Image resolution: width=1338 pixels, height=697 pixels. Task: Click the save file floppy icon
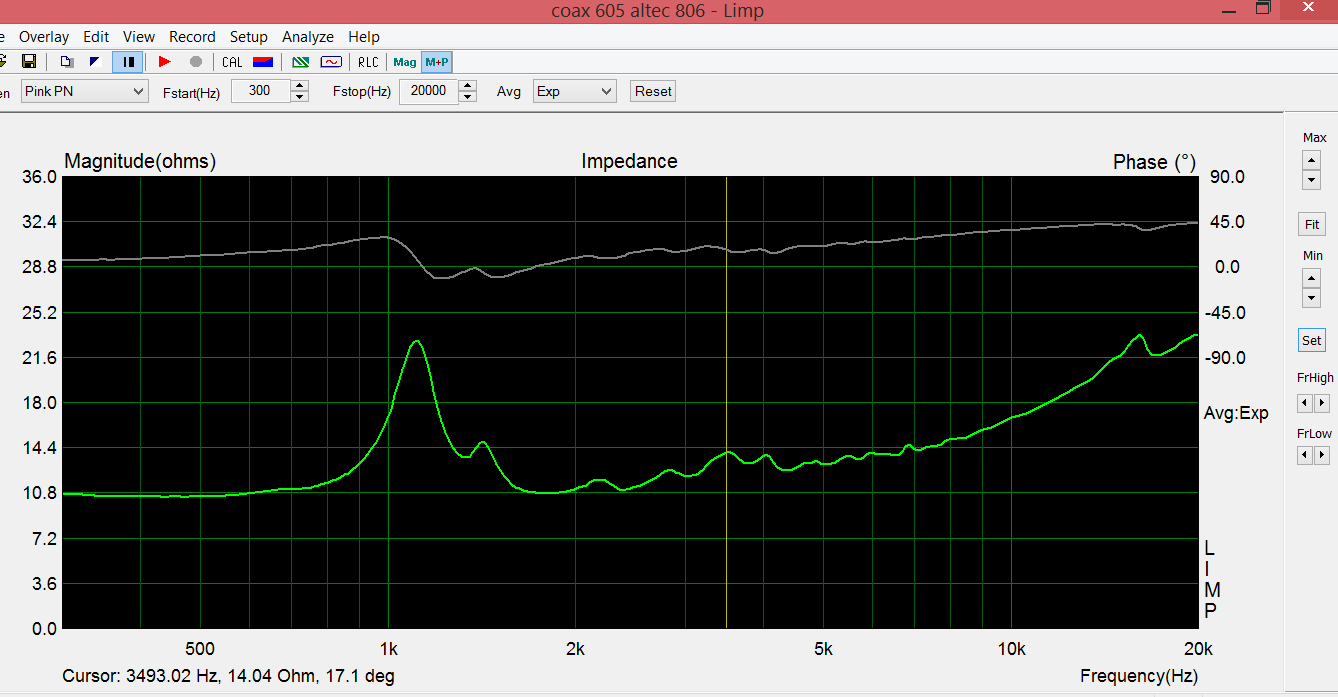coord(29,62)
